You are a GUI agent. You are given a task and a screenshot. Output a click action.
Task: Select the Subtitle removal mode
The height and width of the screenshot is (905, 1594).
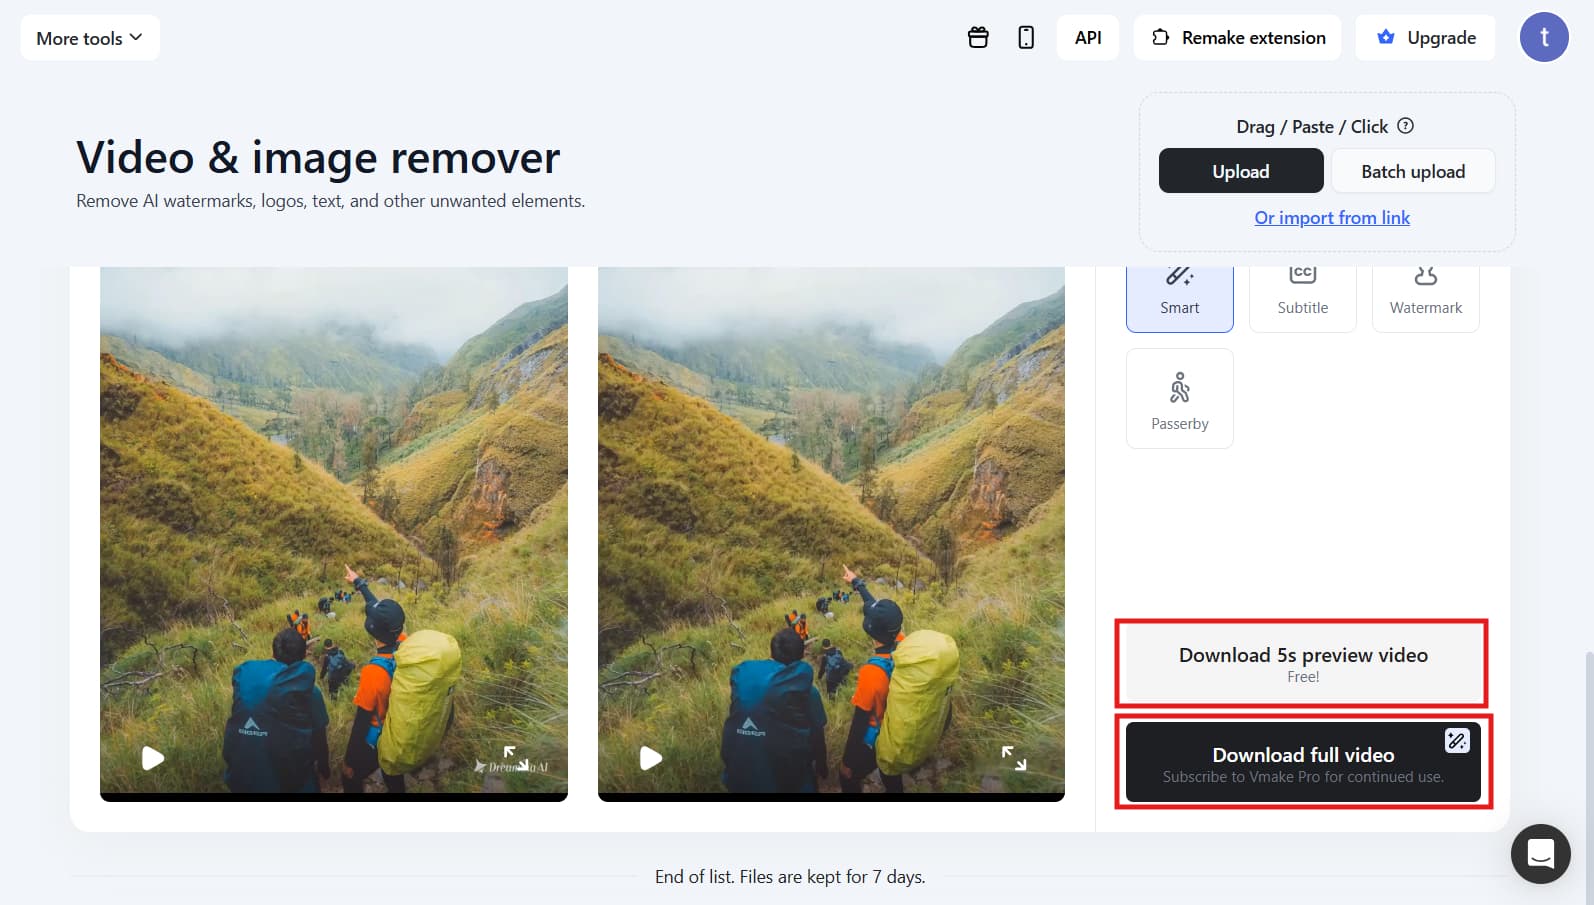point(1303,298)
